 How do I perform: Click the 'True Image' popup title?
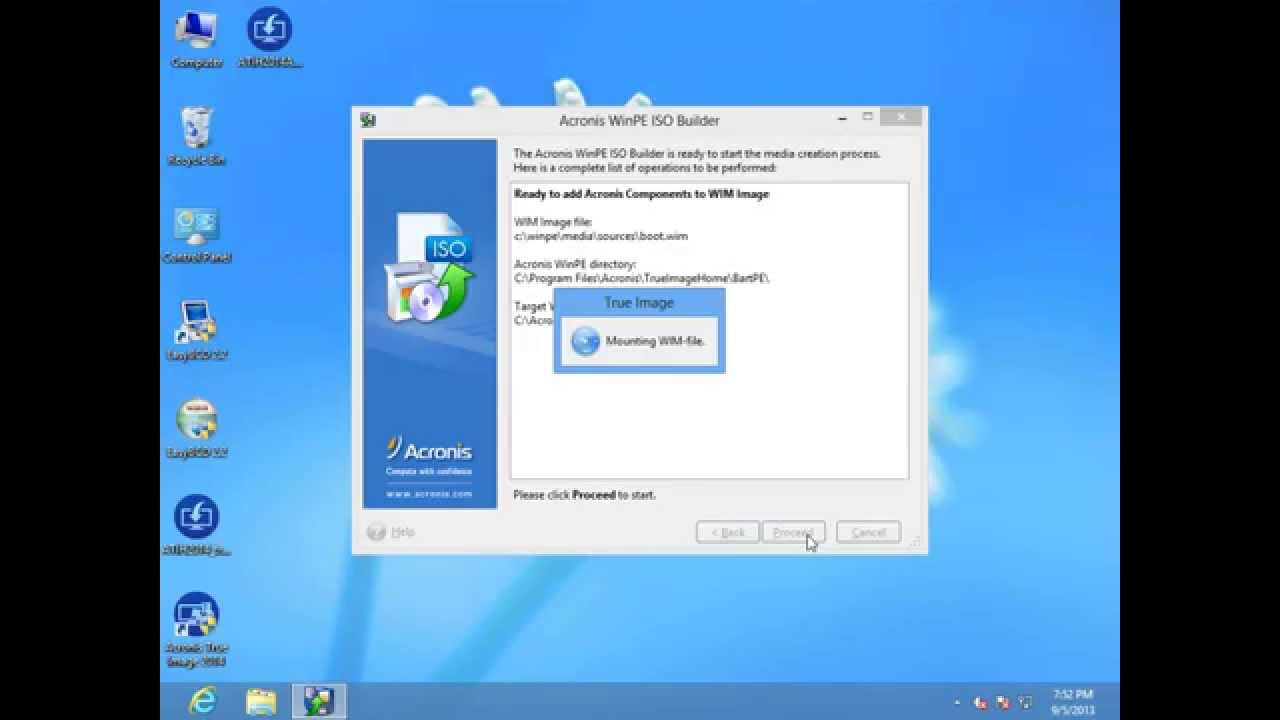point(639,302)
